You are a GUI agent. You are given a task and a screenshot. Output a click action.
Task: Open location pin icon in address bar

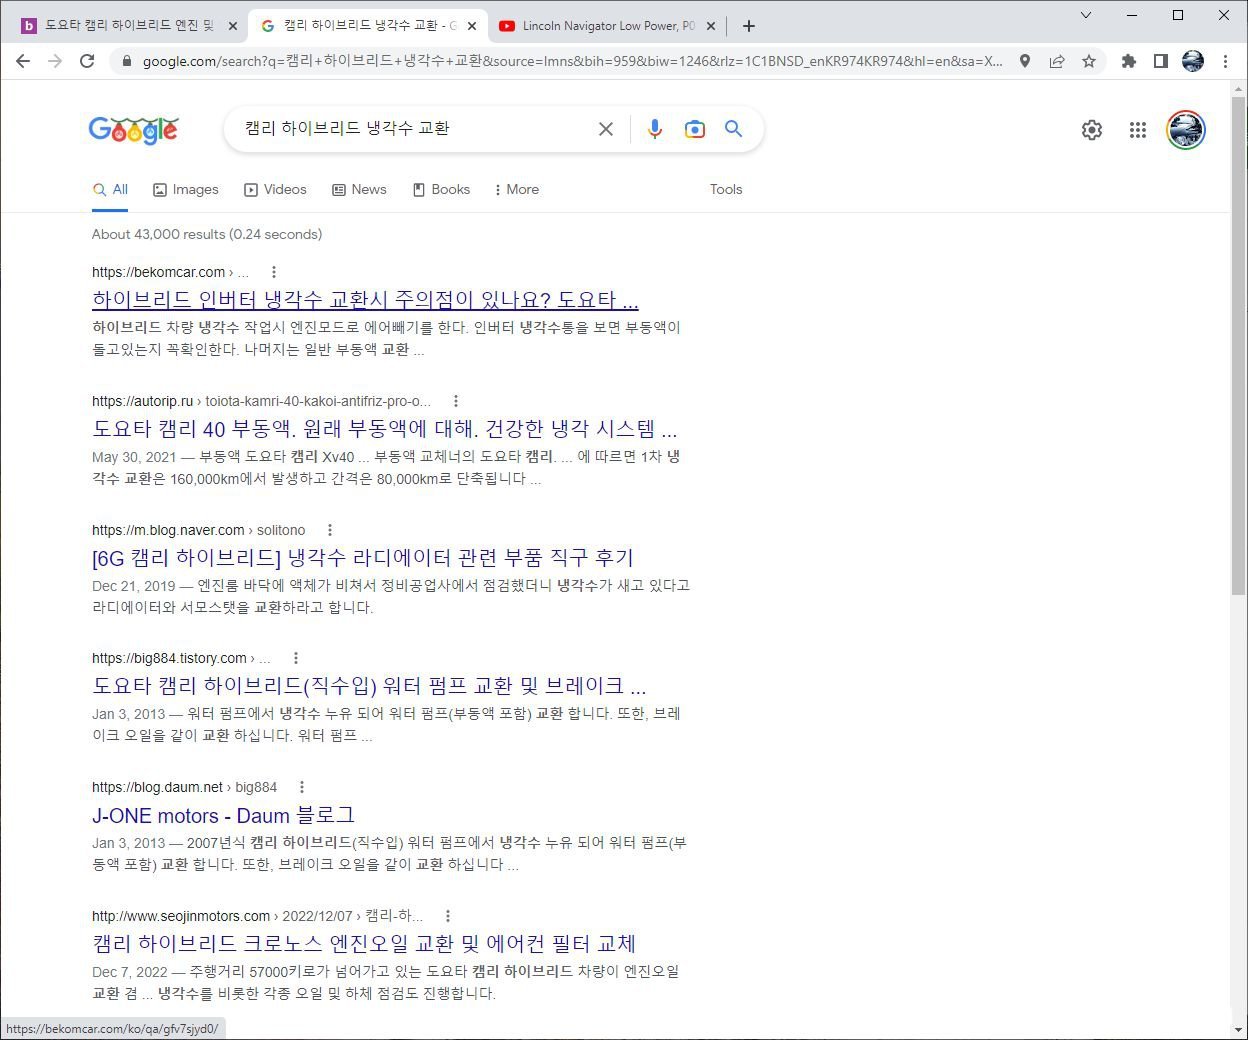(x=1025, y=61)
